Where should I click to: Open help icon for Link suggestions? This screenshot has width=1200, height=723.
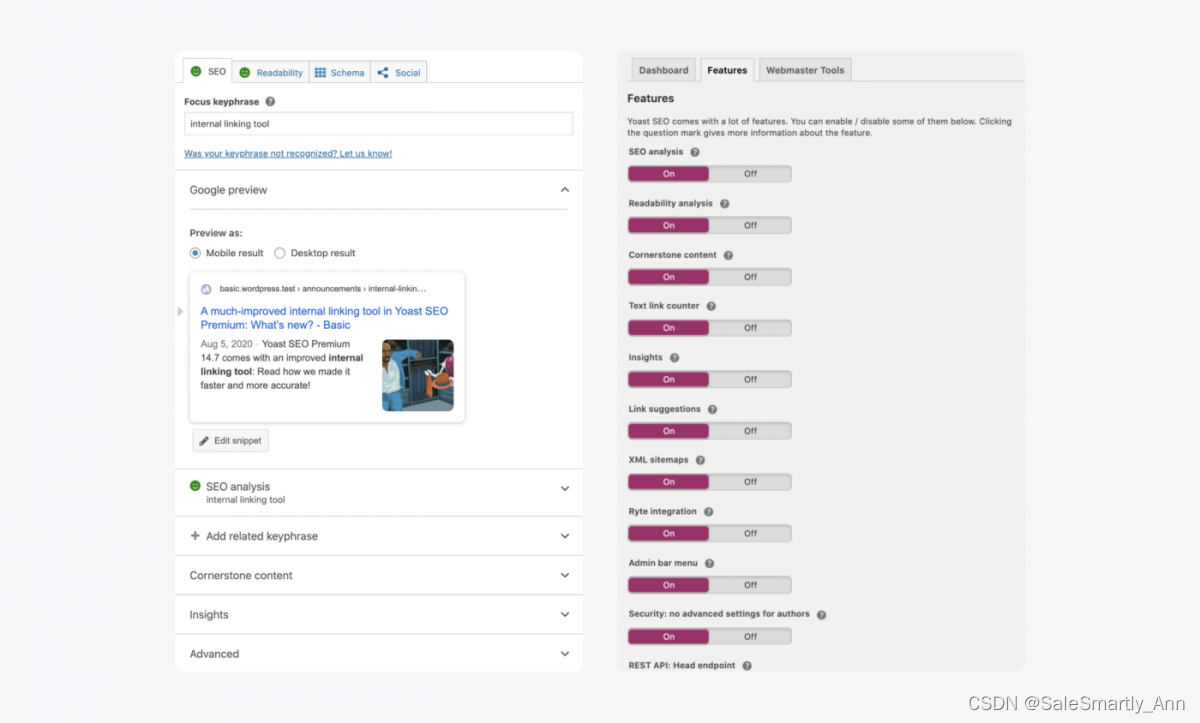coord(712,409)
